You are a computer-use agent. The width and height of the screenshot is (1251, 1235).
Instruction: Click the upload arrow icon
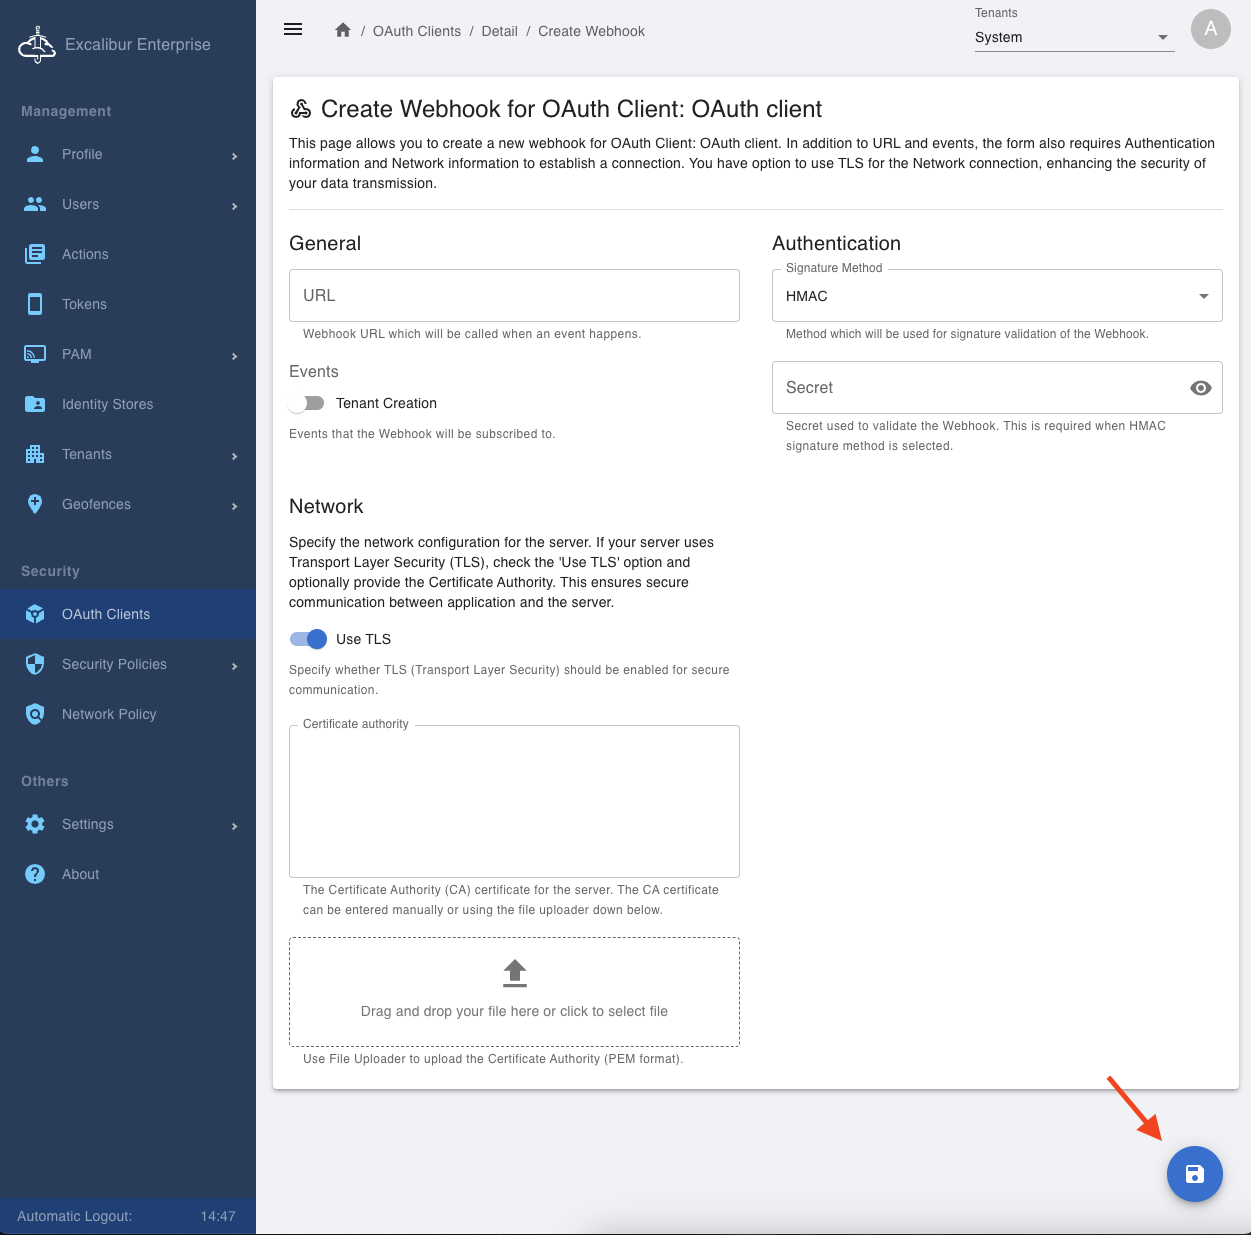(514, 973)
